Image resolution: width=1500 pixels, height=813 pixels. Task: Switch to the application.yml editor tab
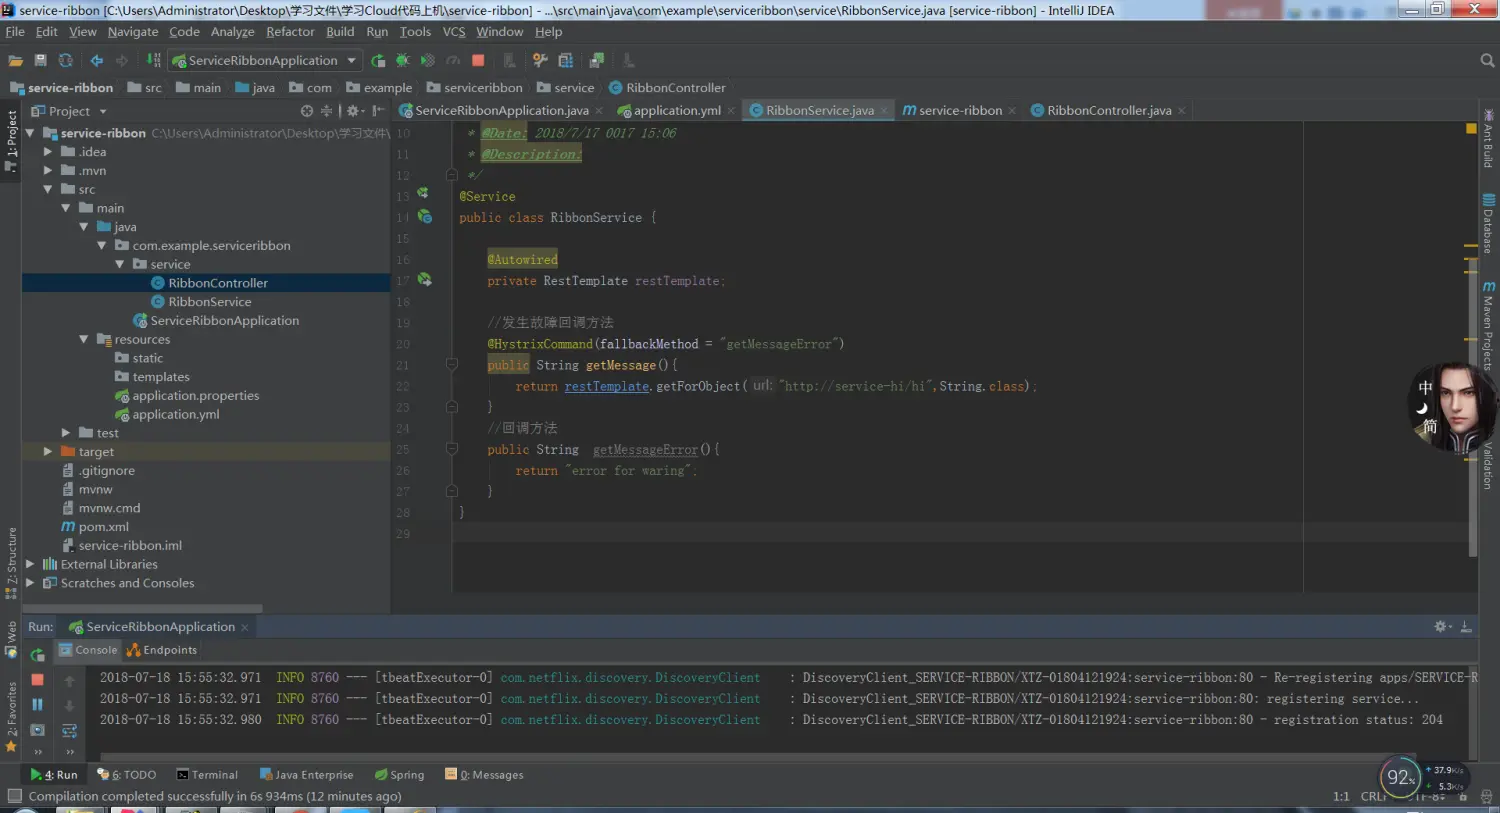[x=676, y=111]
